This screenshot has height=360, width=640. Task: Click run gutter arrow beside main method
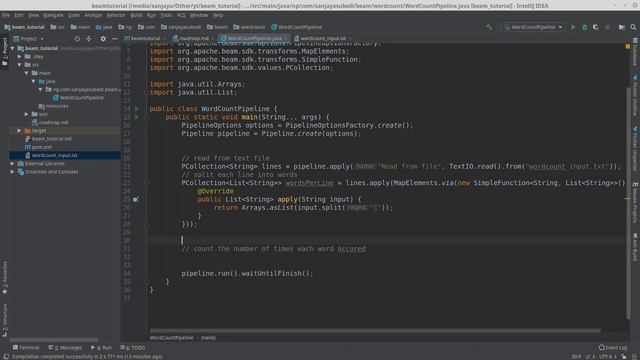click(137, 117)
